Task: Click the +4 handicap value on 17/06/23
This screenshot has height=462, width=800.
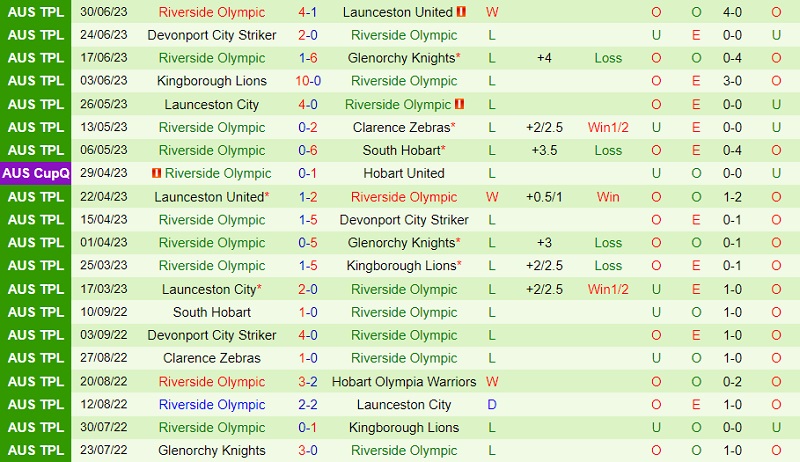Action: tap(544, 58)
